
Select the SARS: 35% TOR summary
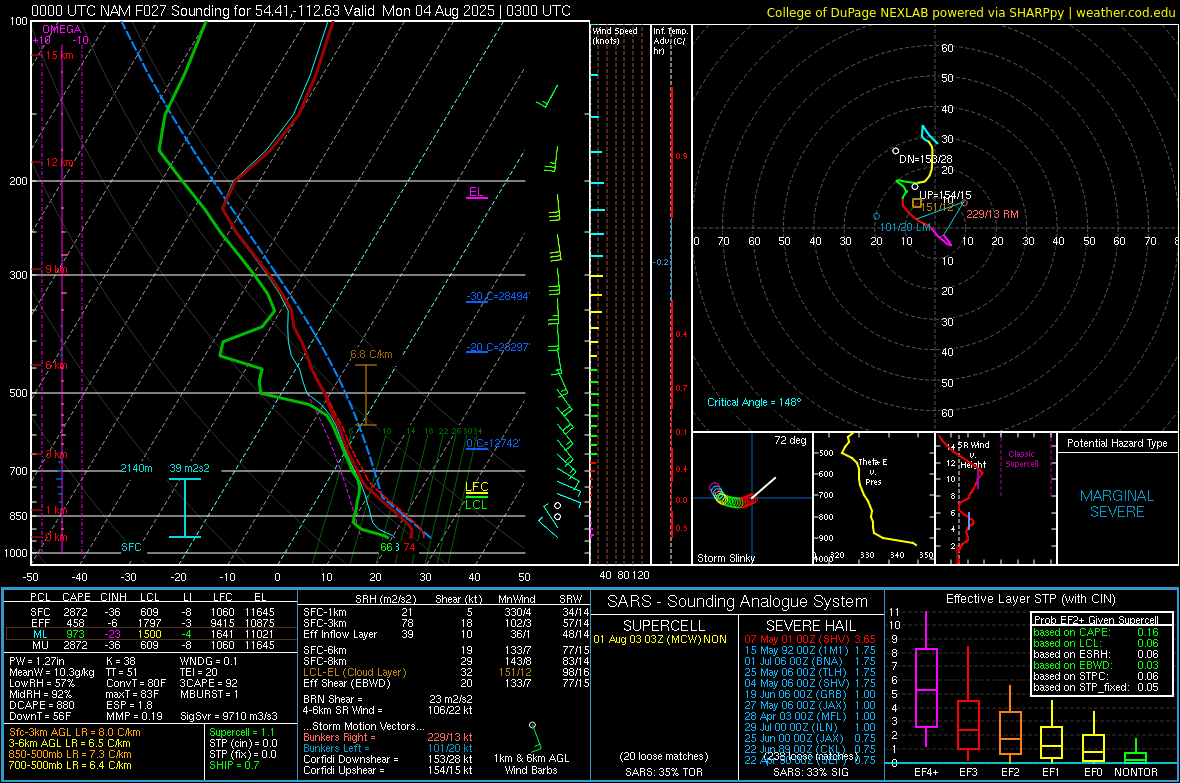coord(664,772)
